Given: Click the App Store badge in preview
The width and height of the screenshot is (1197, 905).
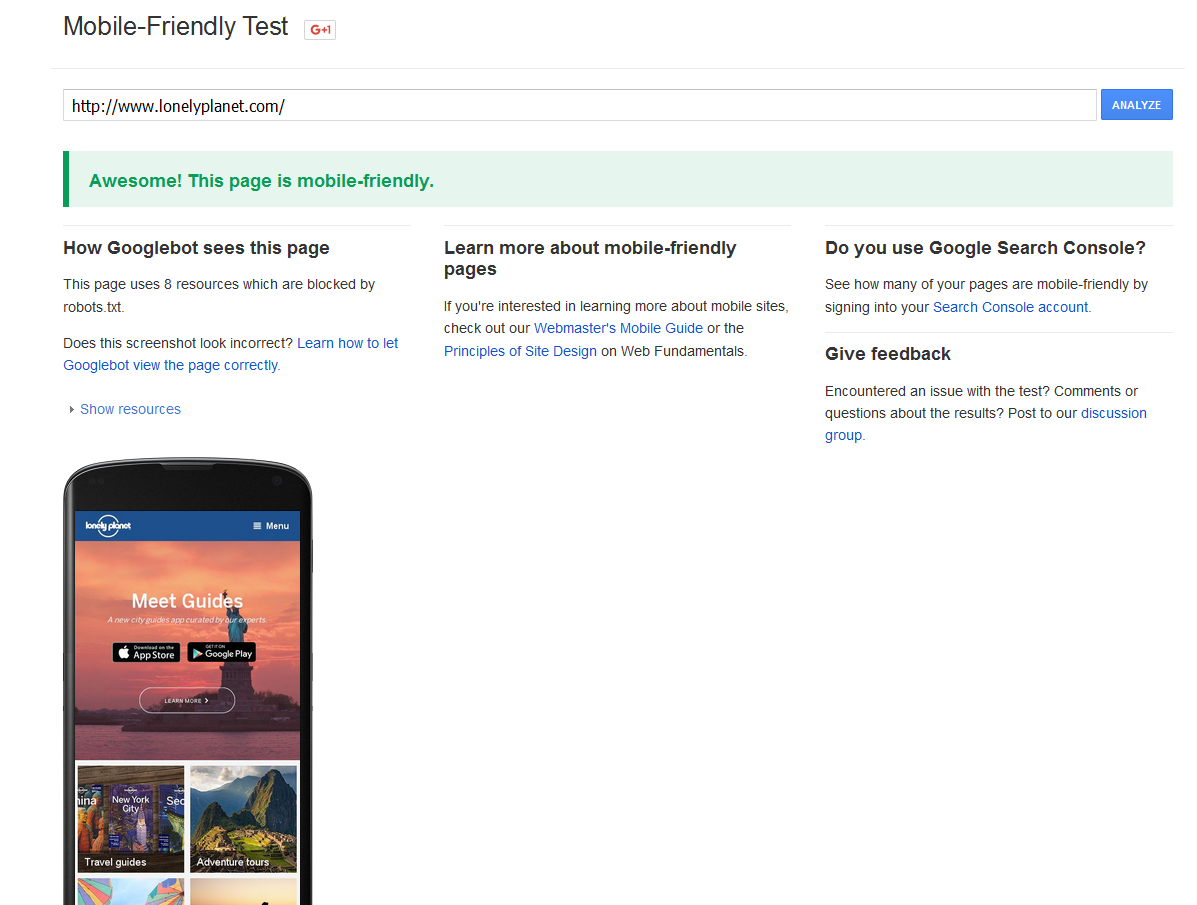Looking at the screenshot, I should click(147, 652).
